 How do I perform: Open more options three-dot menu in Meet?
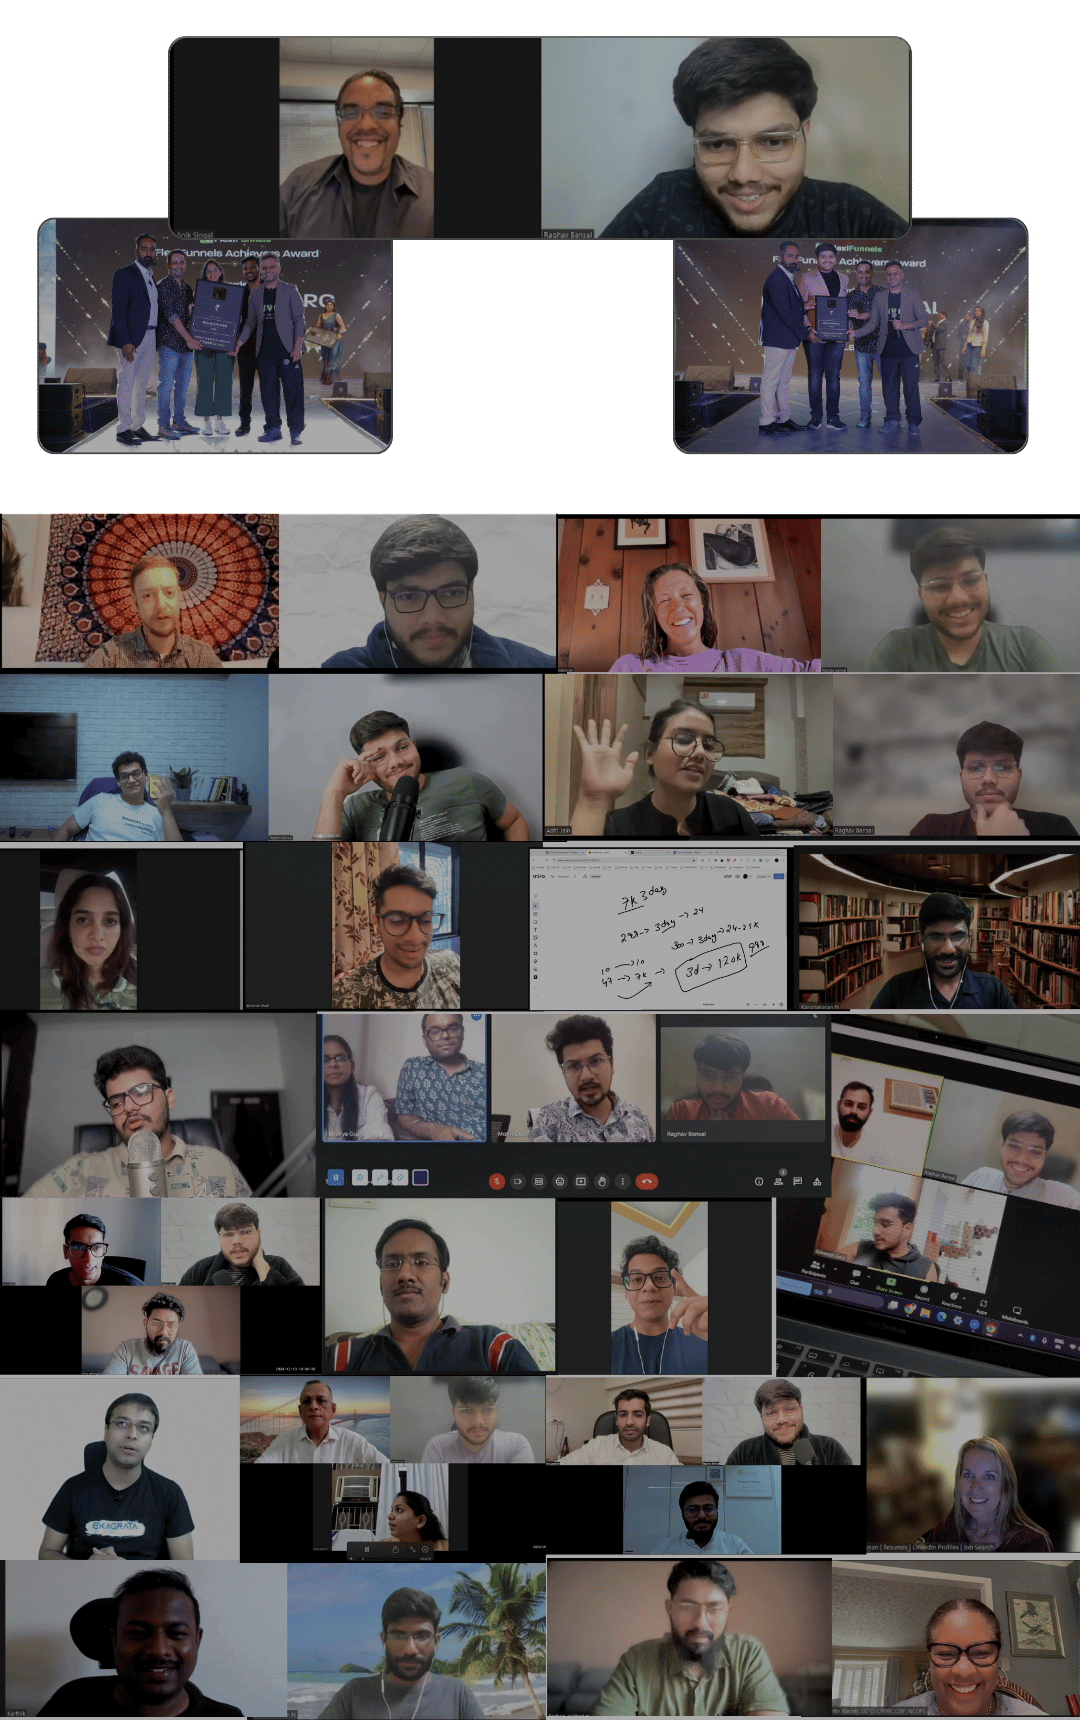[623, 1181]
